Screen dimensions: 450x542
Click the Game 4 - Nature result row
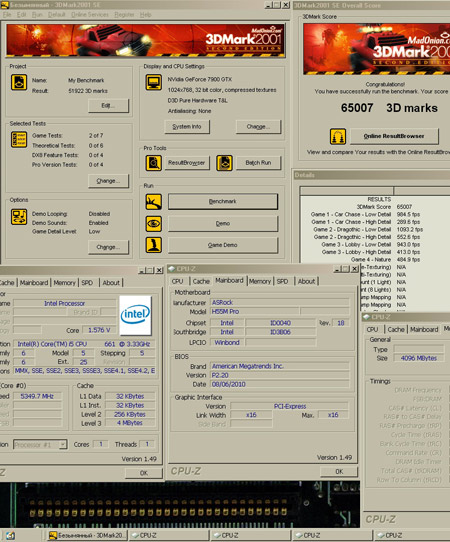point(385,260)
